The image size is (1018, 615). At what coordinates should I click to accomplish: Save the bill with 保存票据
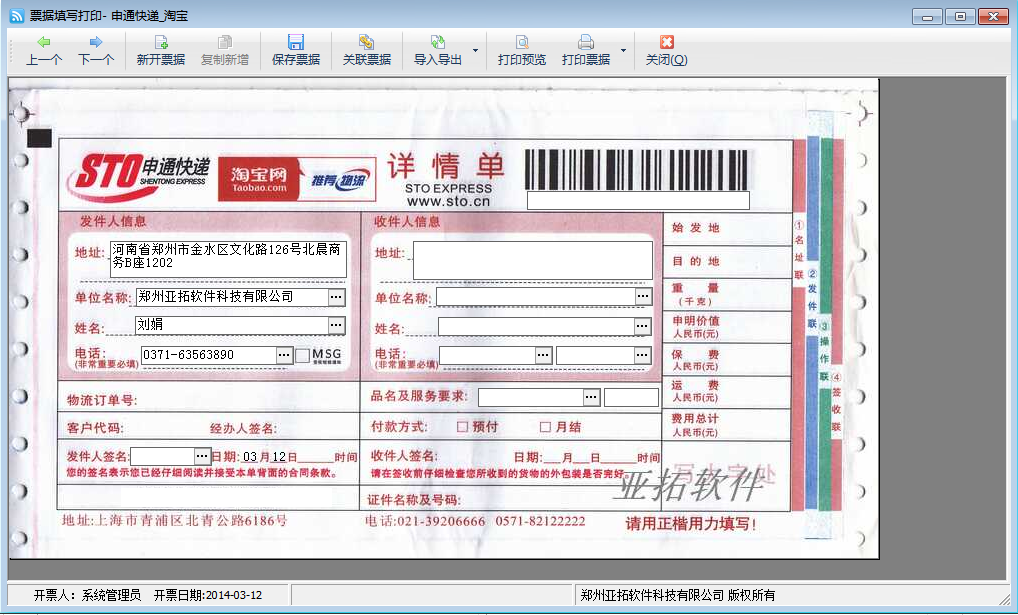pyautogui.click(x=296, y=51)
